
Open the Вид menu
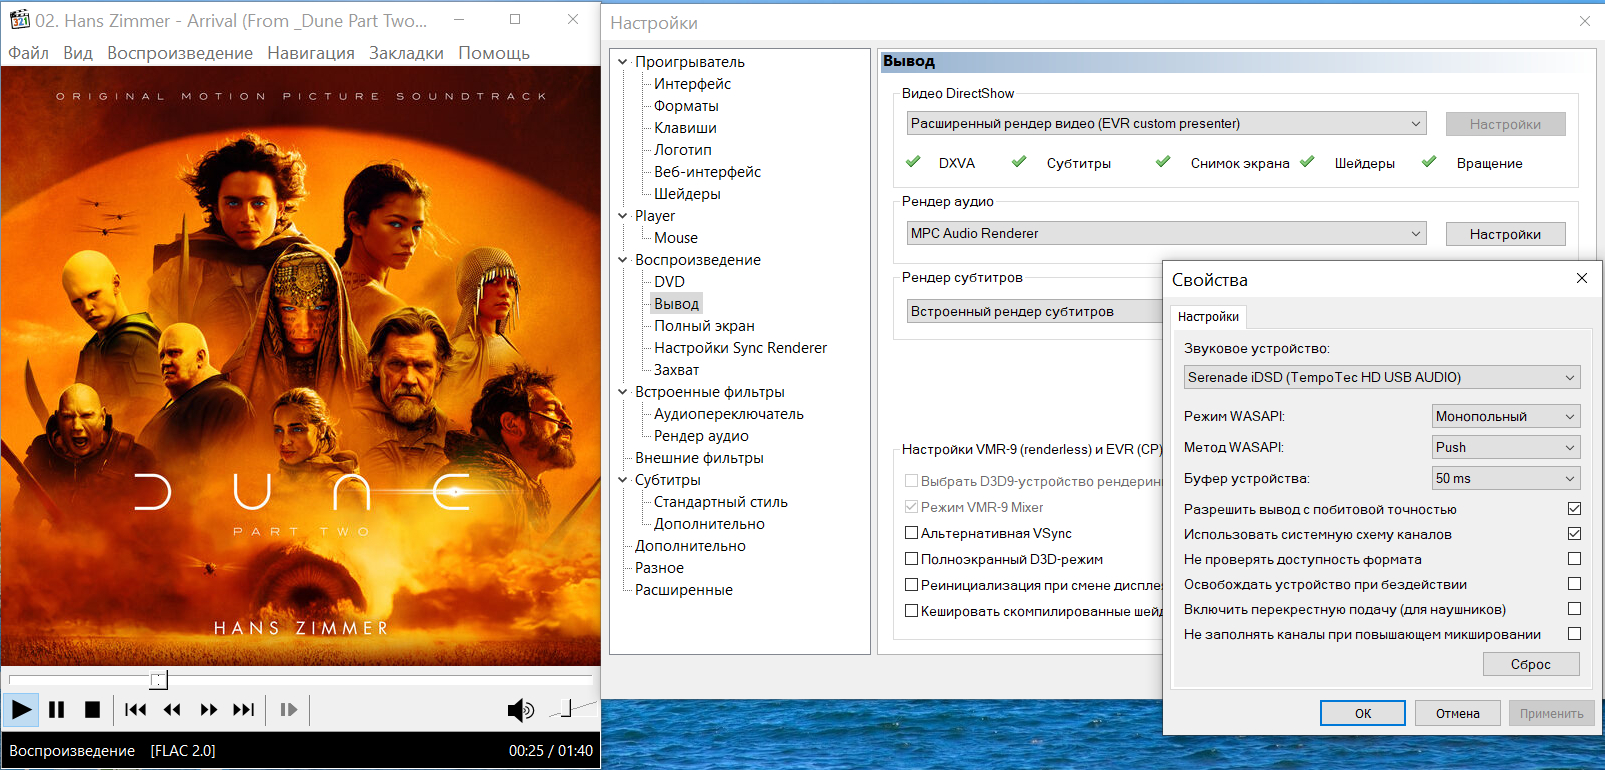point(78,53)
